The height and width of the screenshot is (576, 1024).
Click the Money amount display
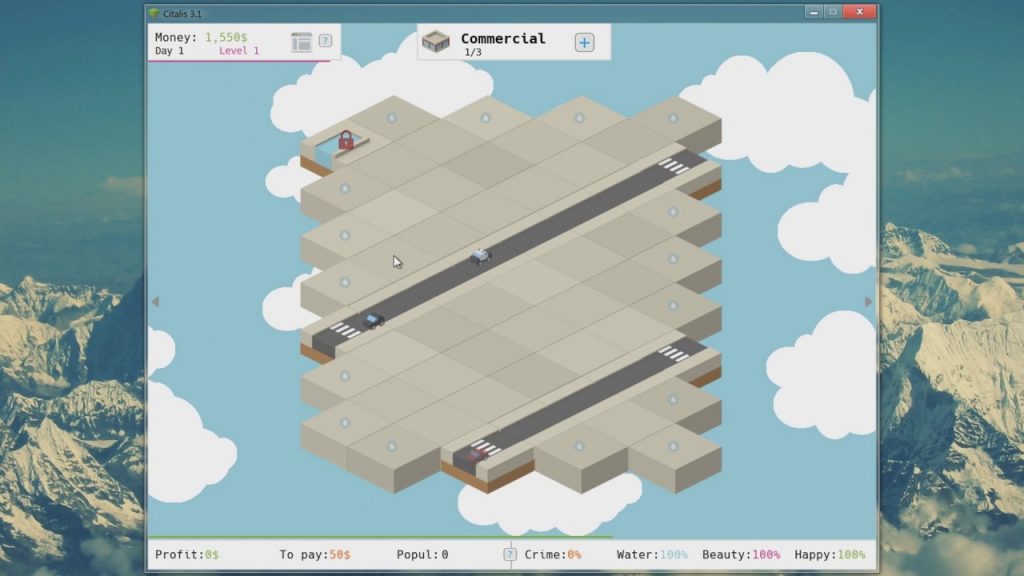click(225, 37)
